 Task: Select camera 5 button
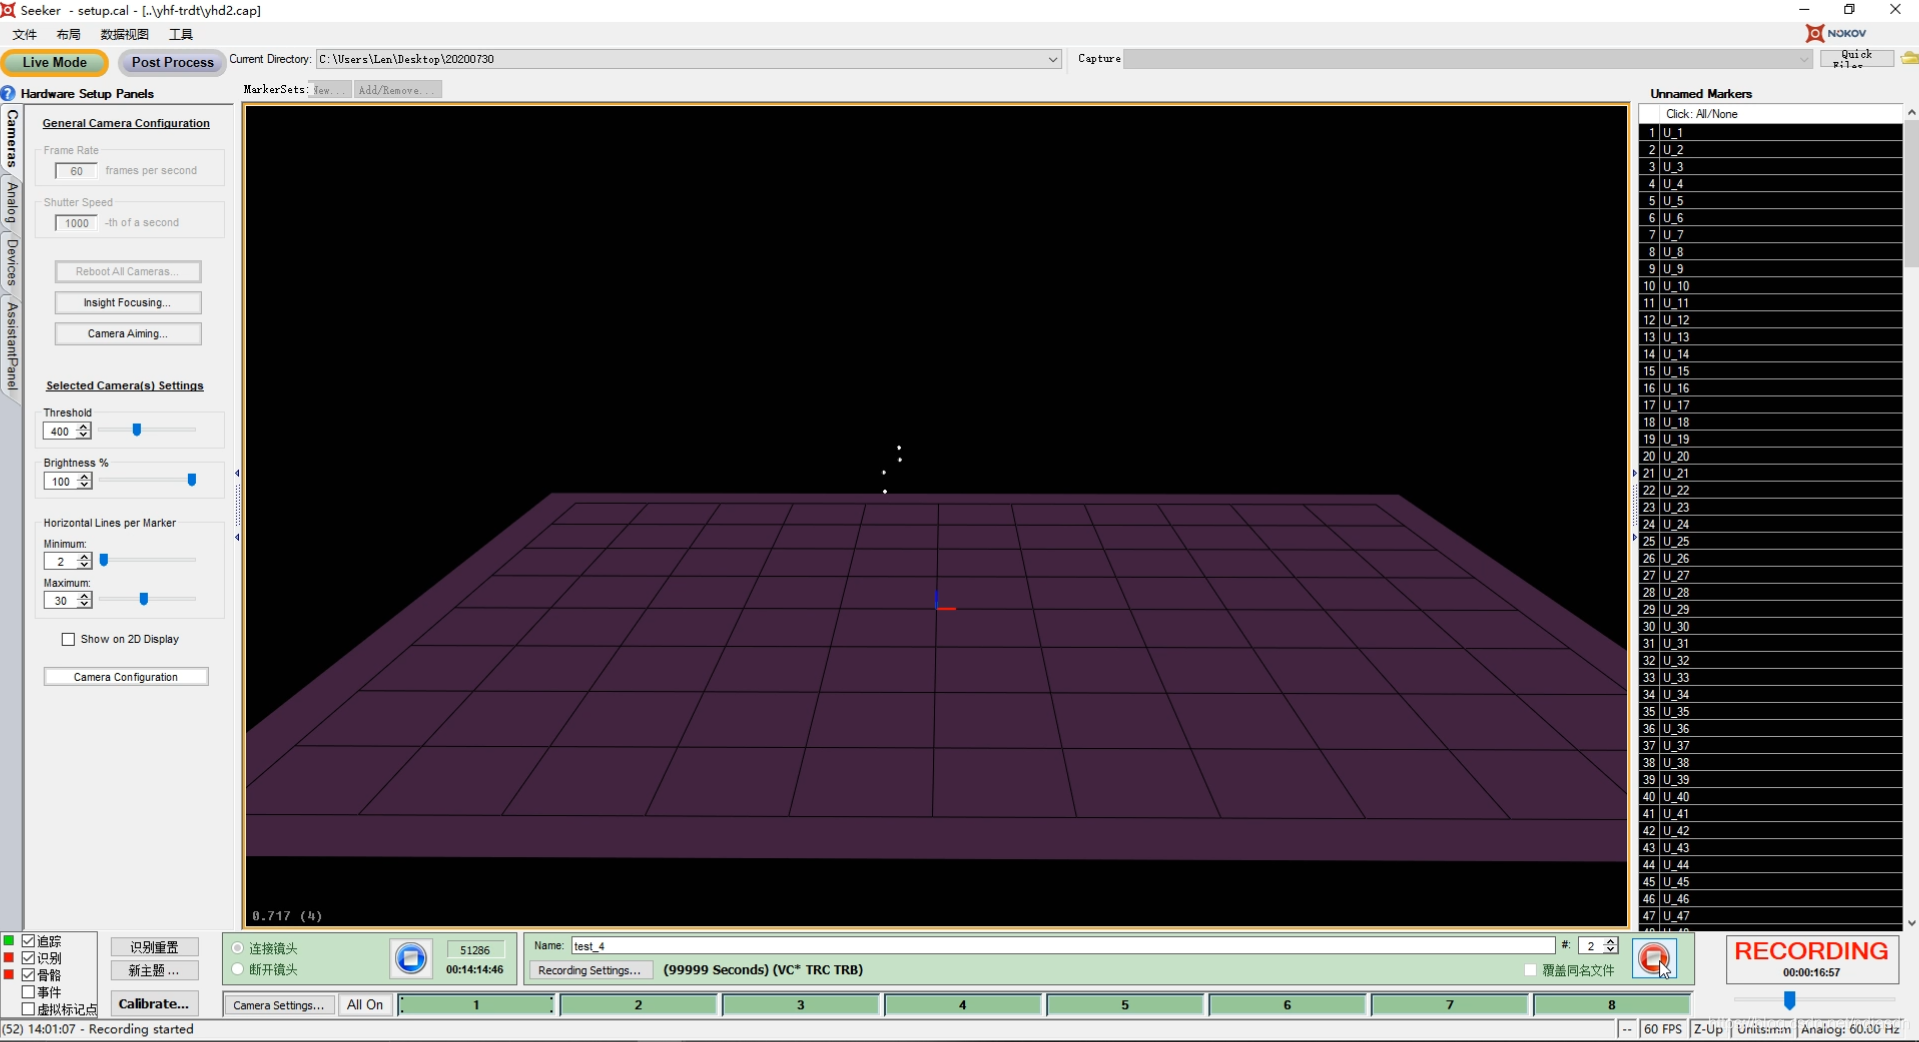1125,1005
